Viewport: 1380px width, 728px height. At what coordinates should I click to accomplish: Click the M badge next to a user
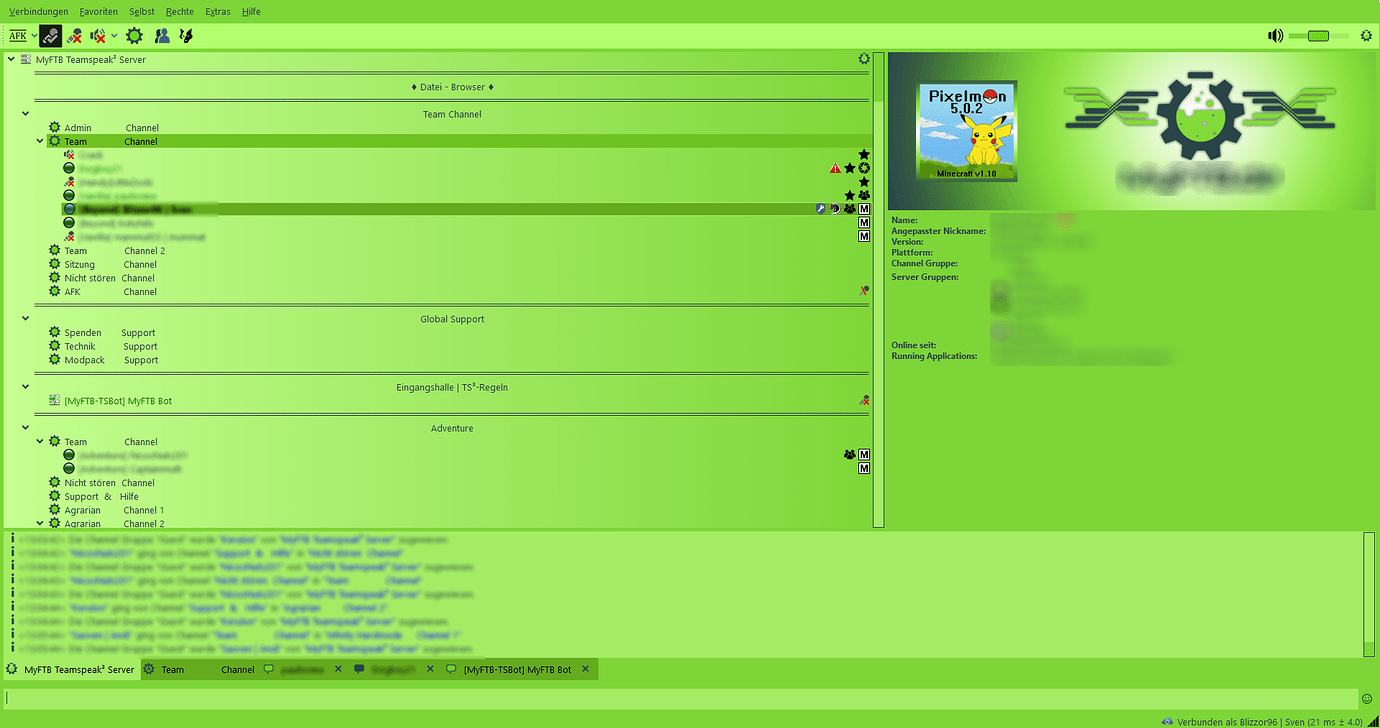tap(863, 209)
